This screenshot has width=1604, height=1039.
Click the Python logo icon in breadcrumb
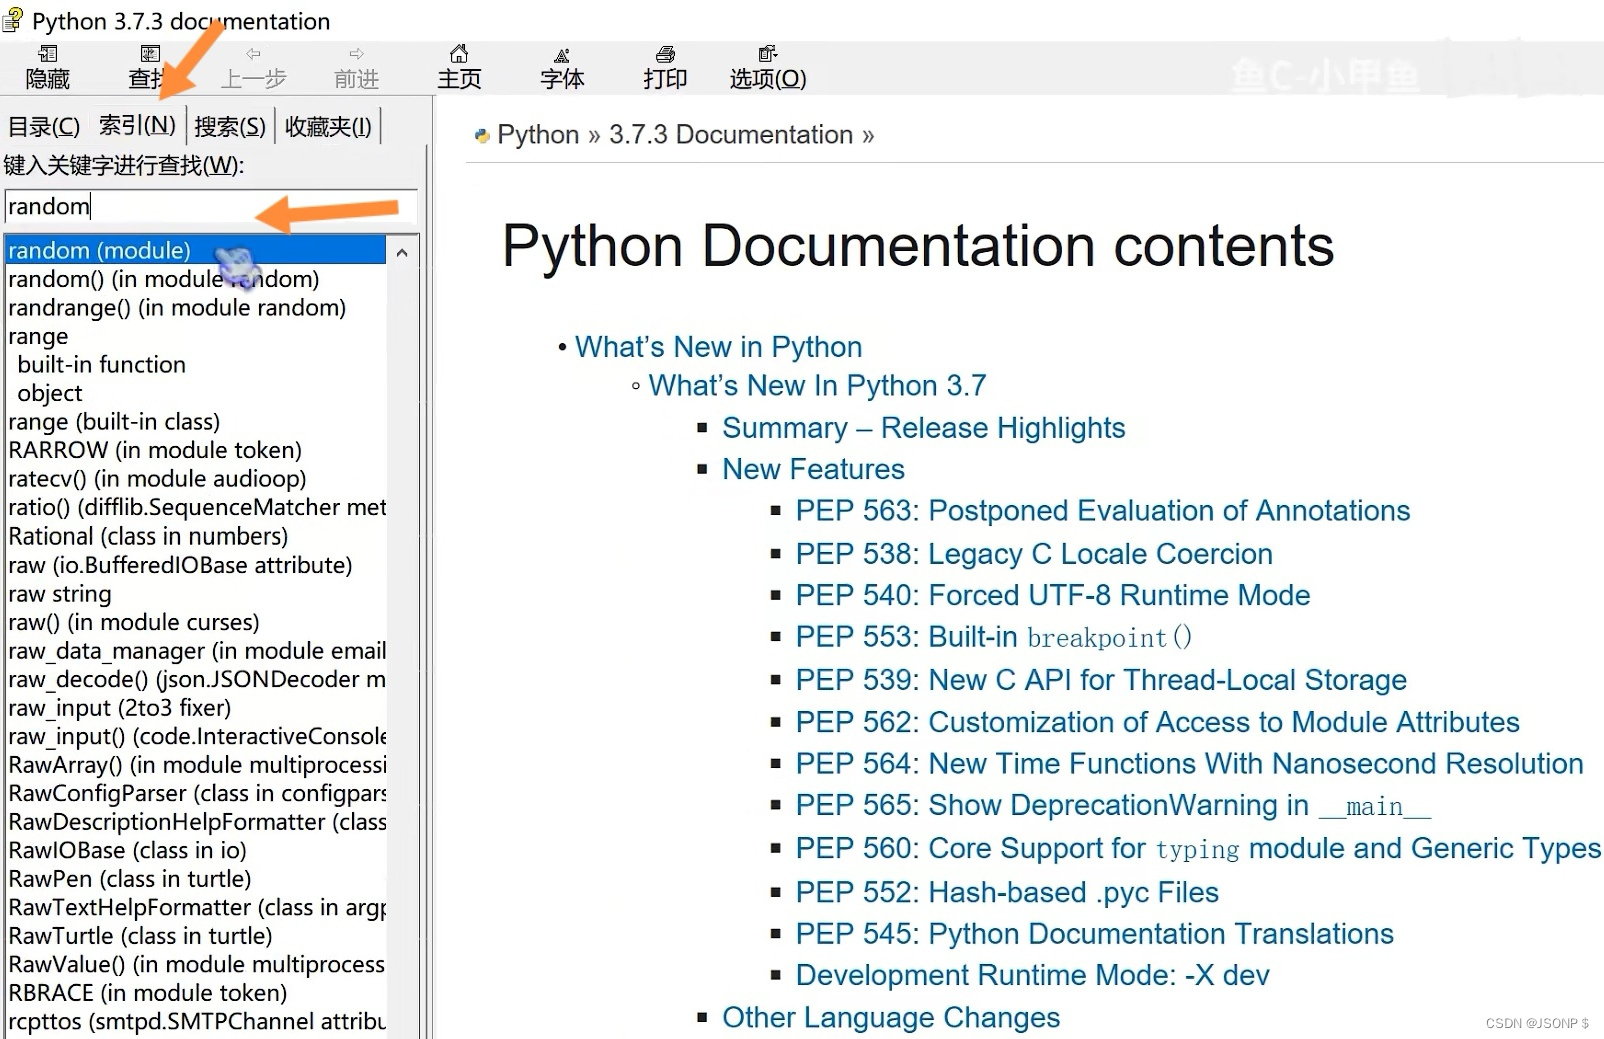click(482, 135)
